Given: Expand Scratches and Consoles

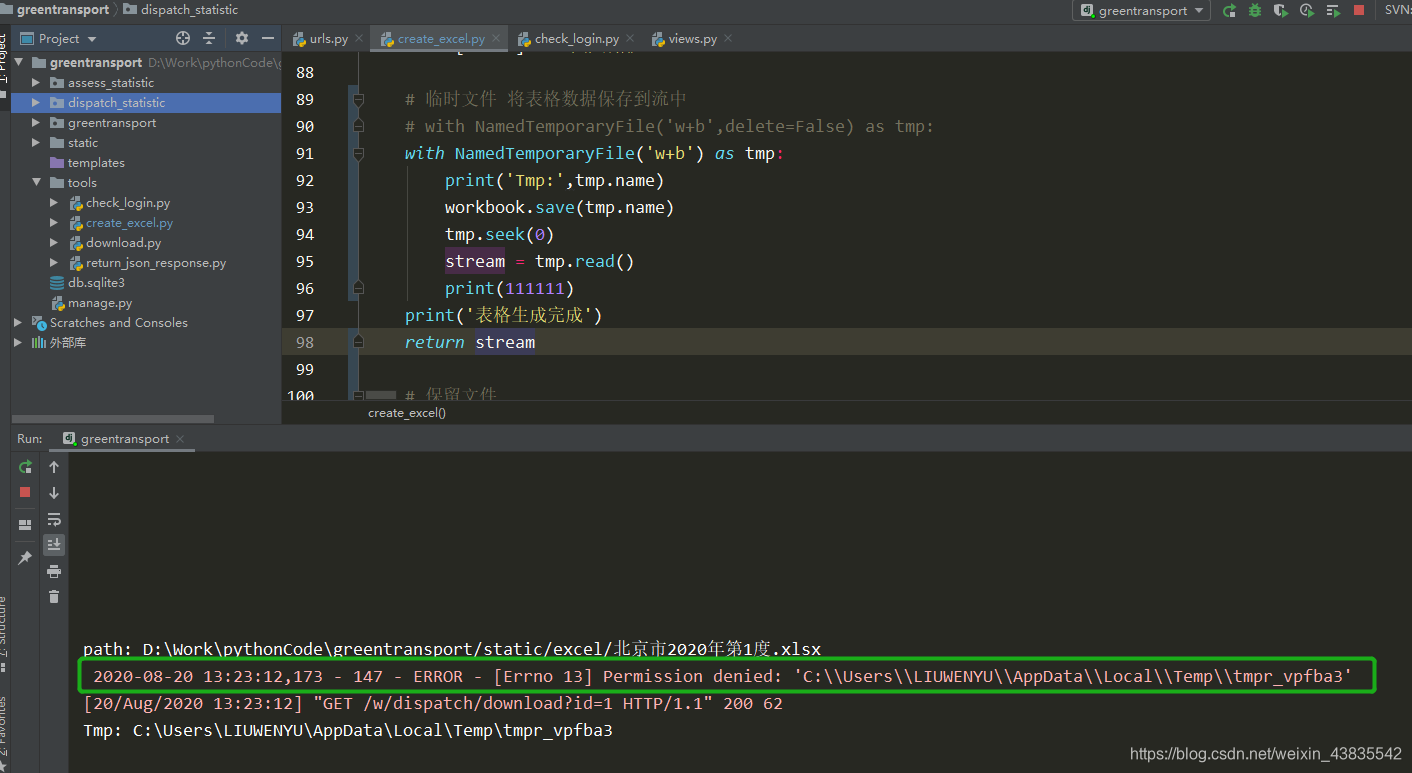Looking at the screenshot, I should (18, 322).
